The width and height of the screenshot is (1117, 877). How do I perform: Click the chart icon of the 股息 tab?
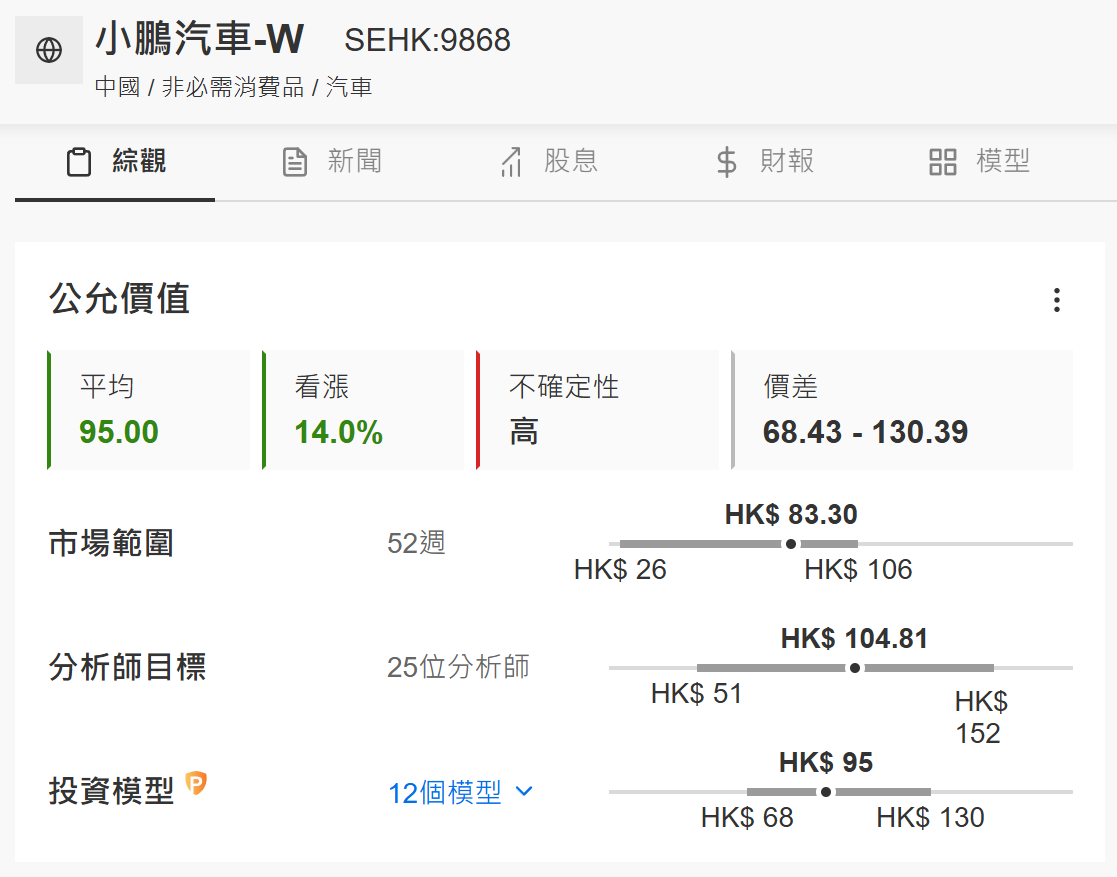tap(511, 162)
